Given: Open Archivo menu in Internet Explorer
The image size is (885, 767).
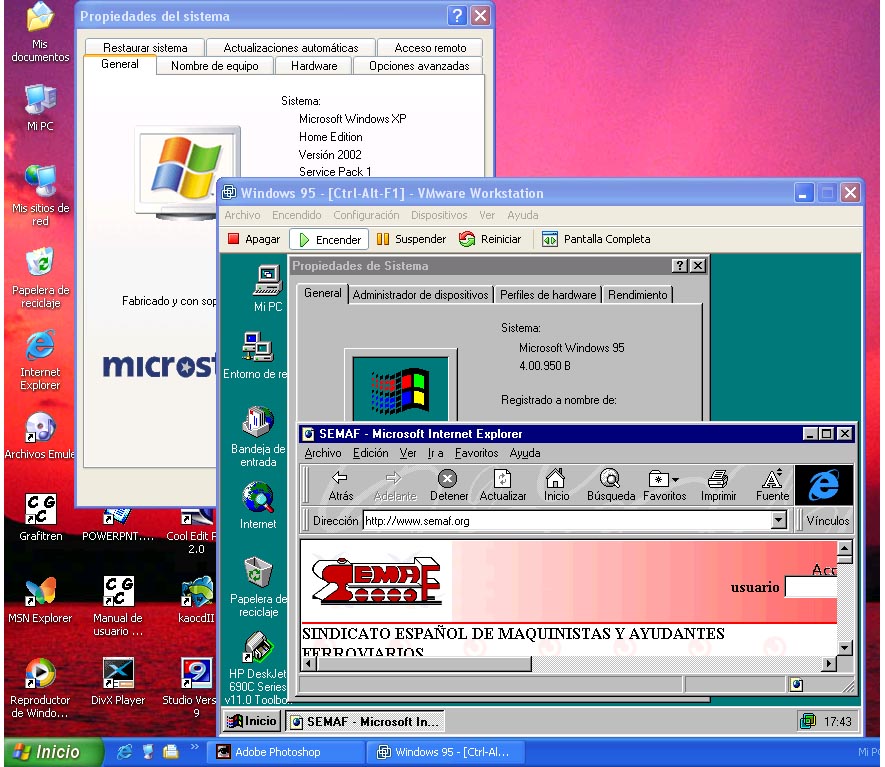Looking at the screenshot, I should point(323,453).
